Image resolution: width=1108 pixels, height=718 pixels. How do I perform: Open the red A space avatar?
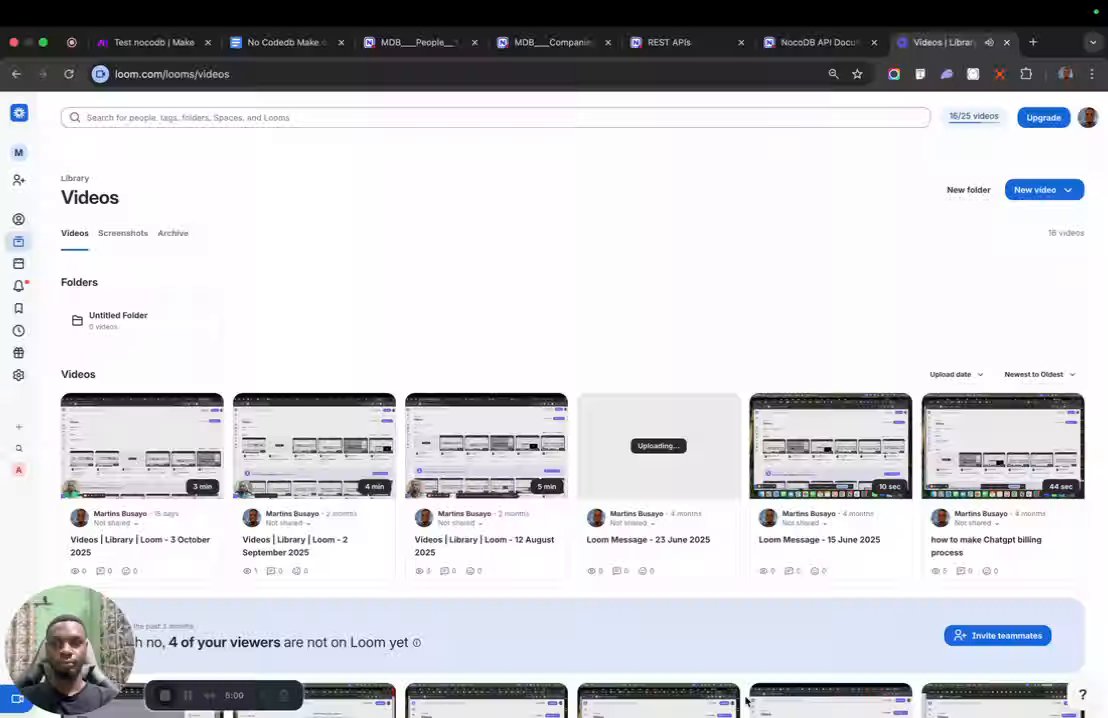pos(19,470)
